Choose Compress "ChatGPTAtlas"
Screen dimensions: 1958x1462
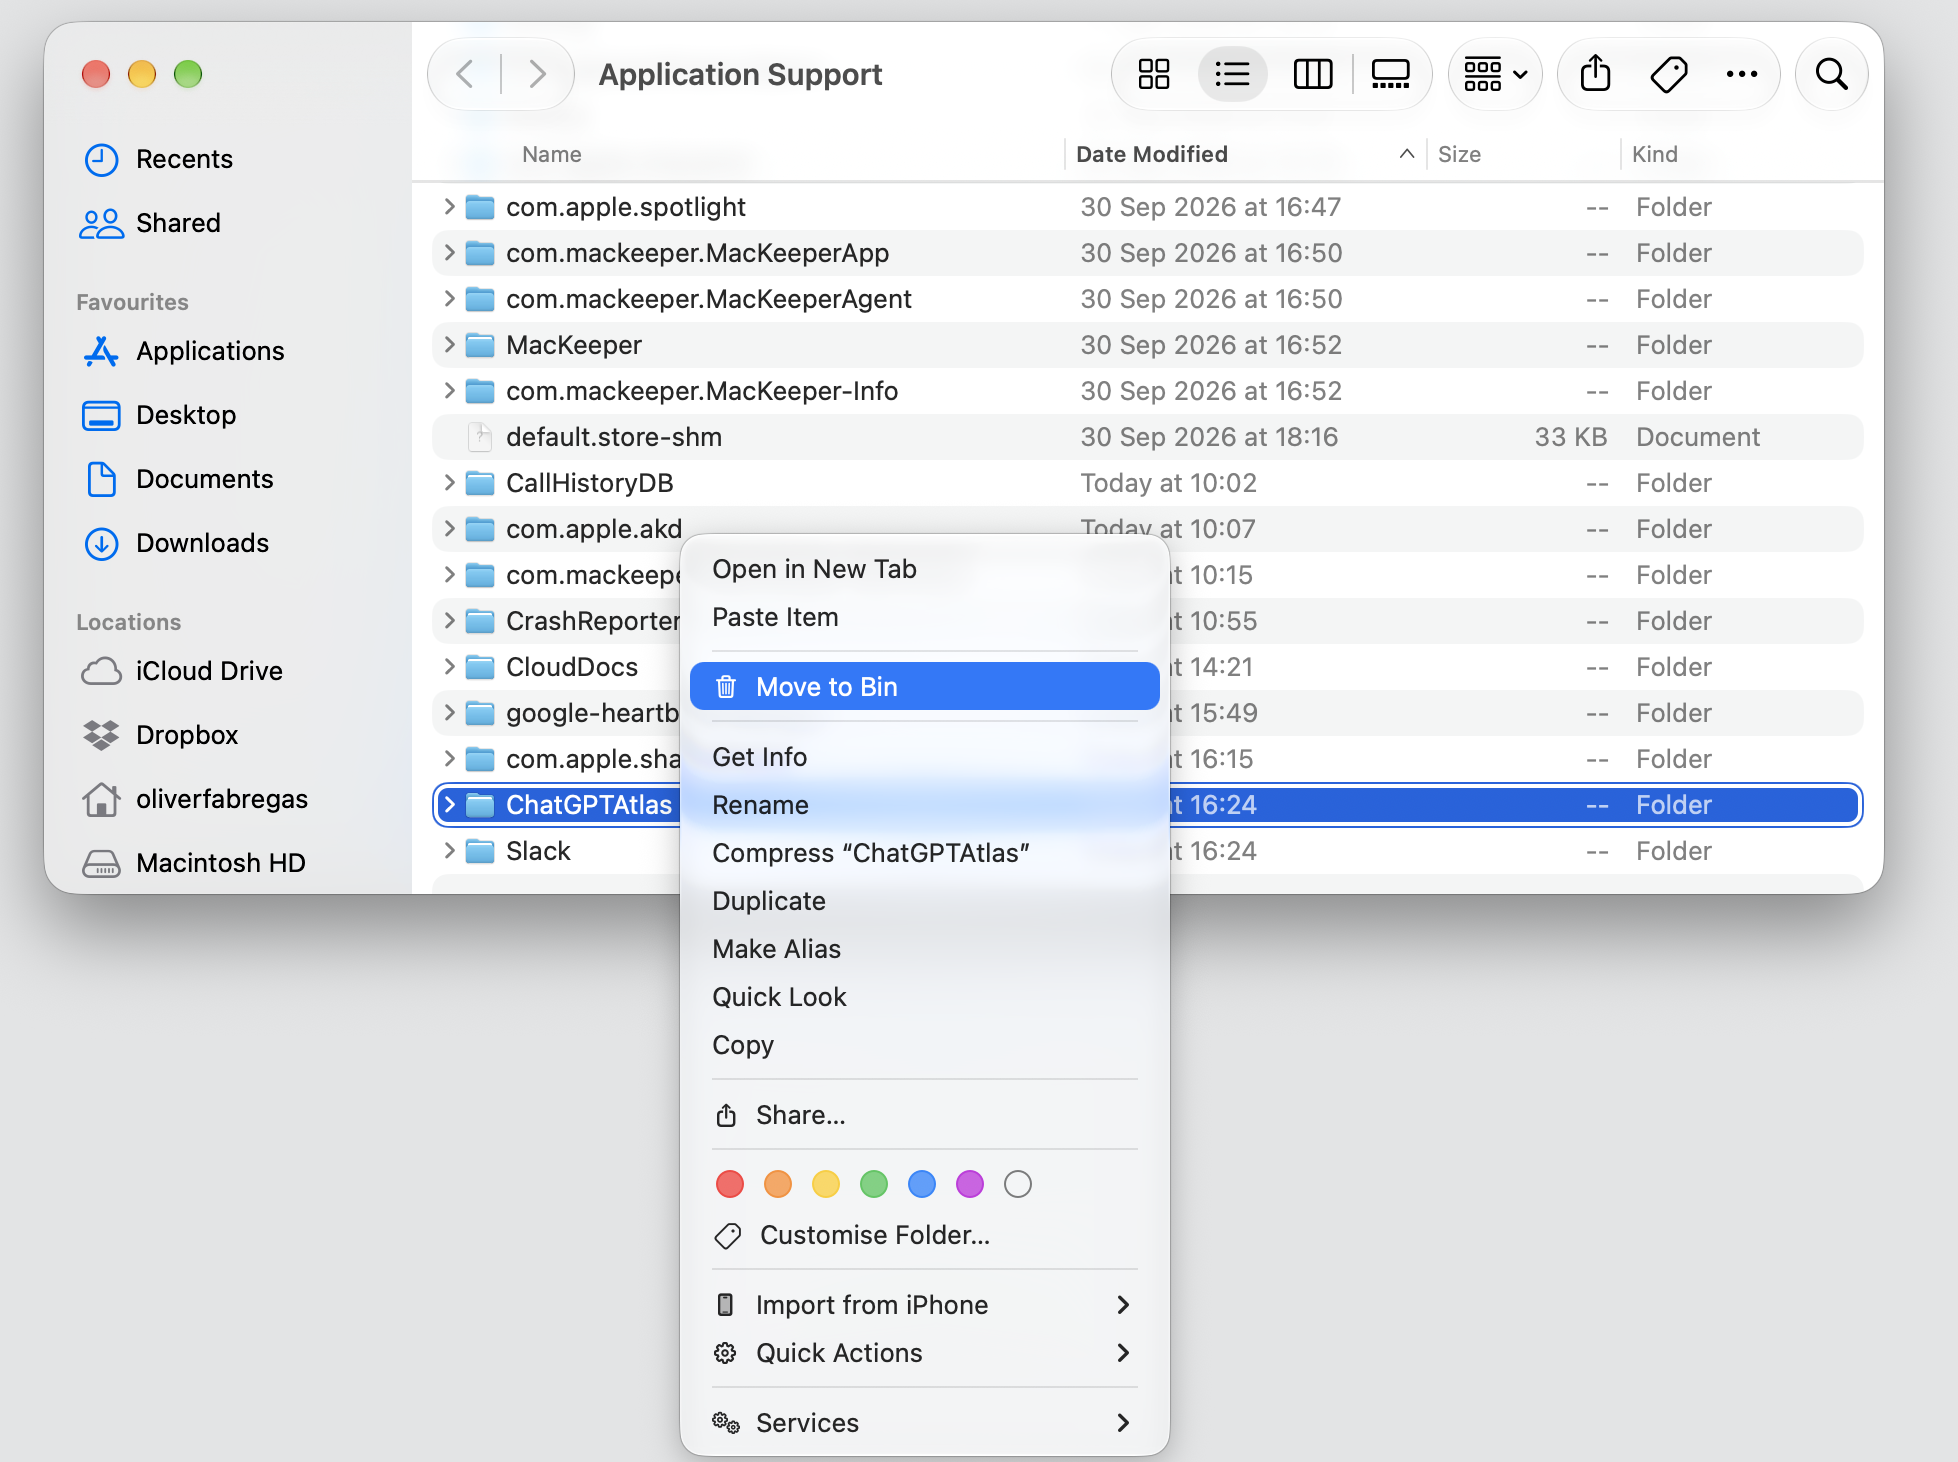tap(924, 853)
